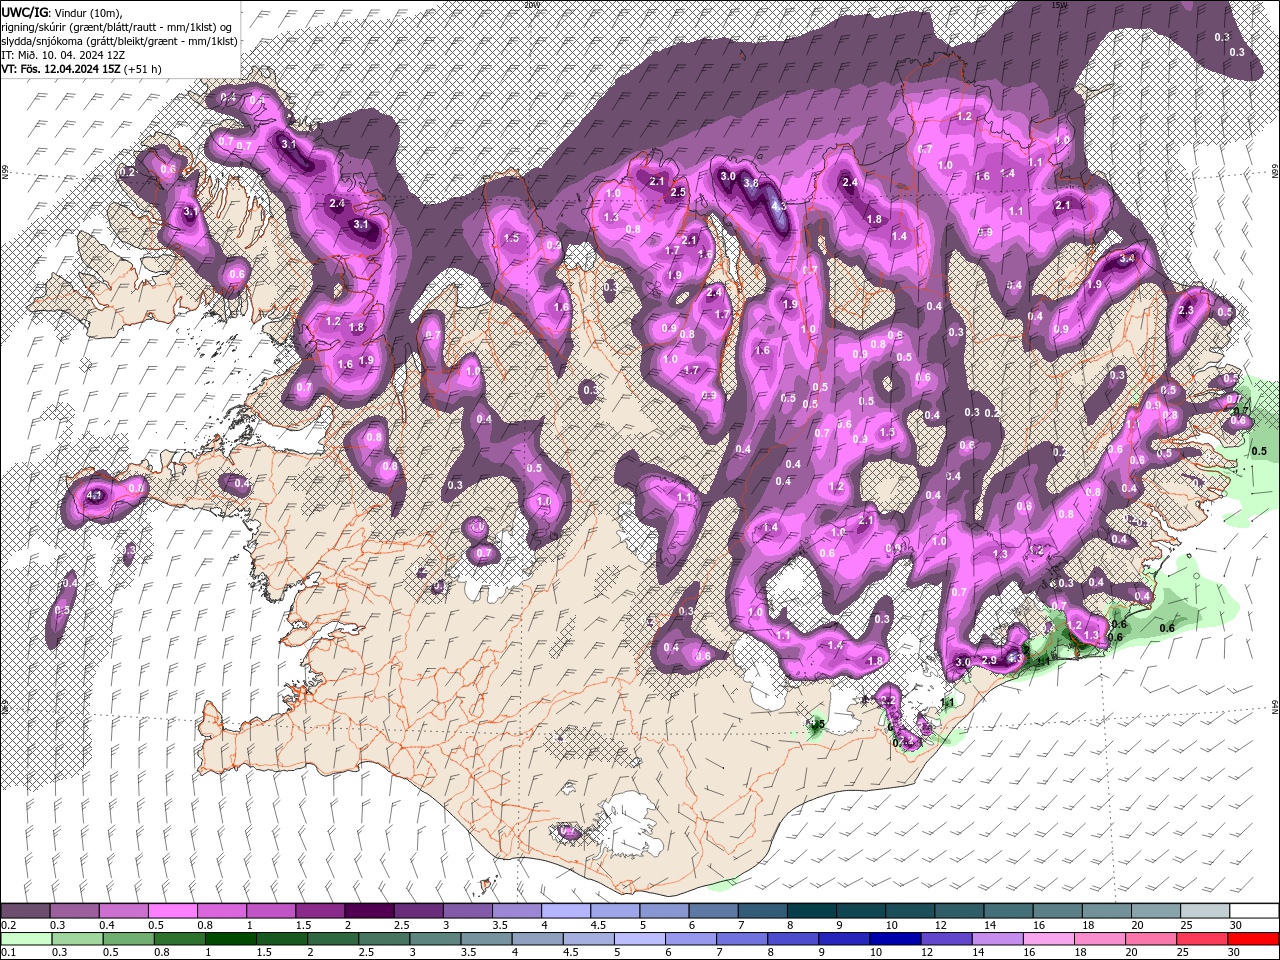Select the rain scale swatch starting at 0.8
Viewport: 1280px width, 960px height.
(179, 939)
